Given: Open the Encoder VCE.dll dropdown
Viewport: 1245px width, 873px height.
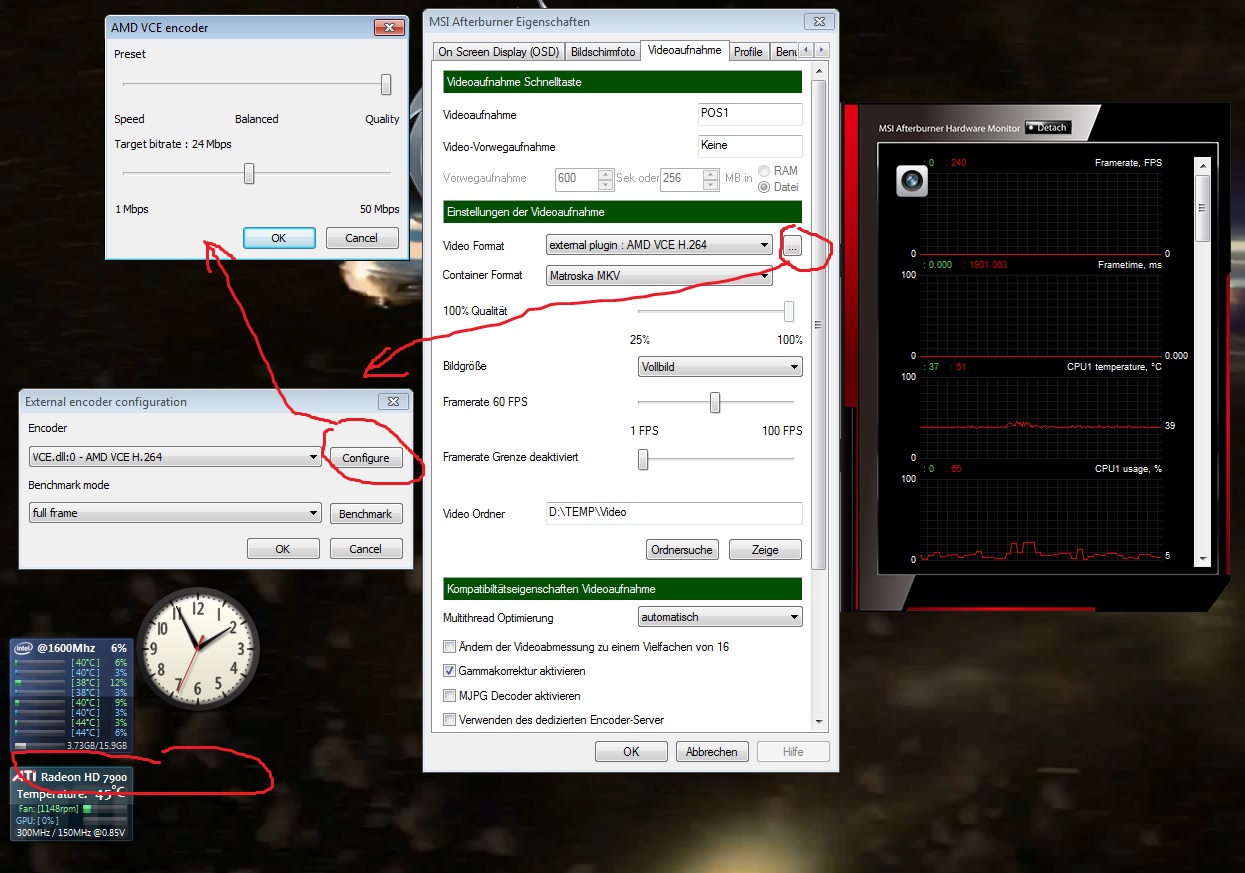Looking at the screenshot, I should click(x=175, y=457).
